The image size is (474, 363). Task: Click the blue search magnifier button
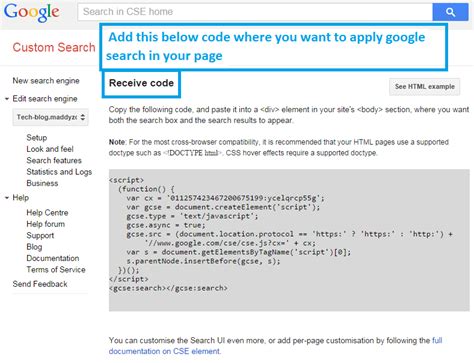click(450, 12)
